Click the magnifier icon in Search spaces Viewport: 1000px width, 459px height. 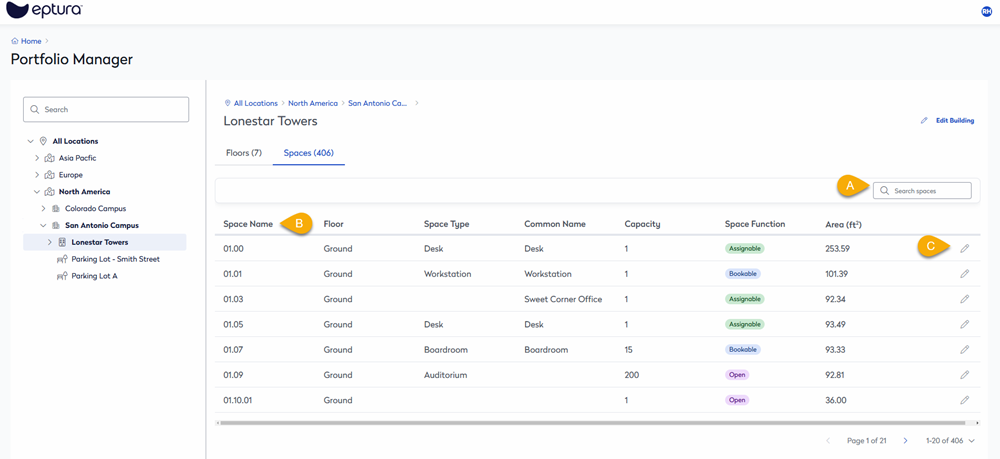pyautogui.click(x=884, y=191)
